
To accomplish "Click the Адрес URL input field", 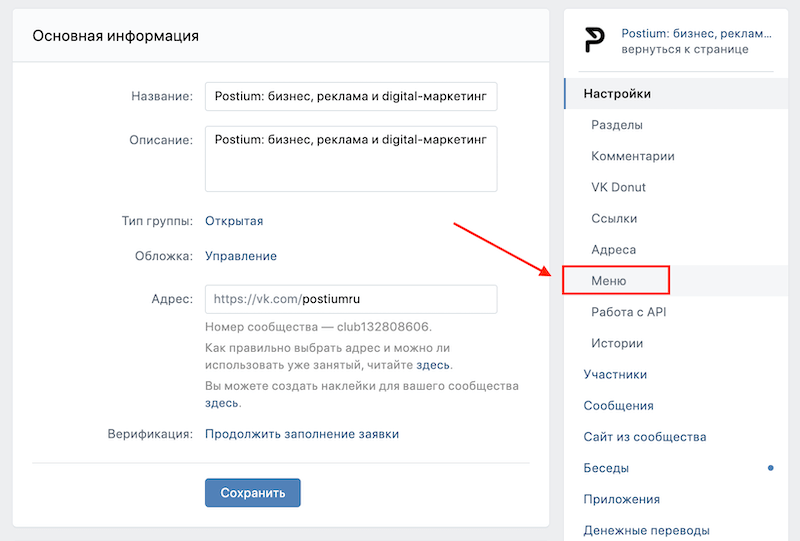I will (x=351, y=299).
